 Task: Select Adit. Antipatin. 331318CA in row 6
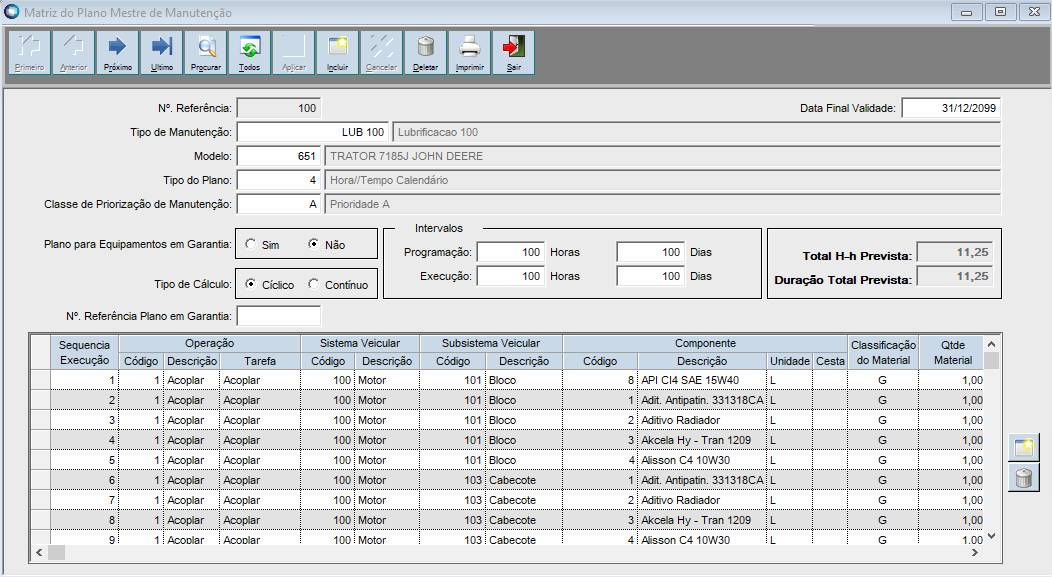702,480
